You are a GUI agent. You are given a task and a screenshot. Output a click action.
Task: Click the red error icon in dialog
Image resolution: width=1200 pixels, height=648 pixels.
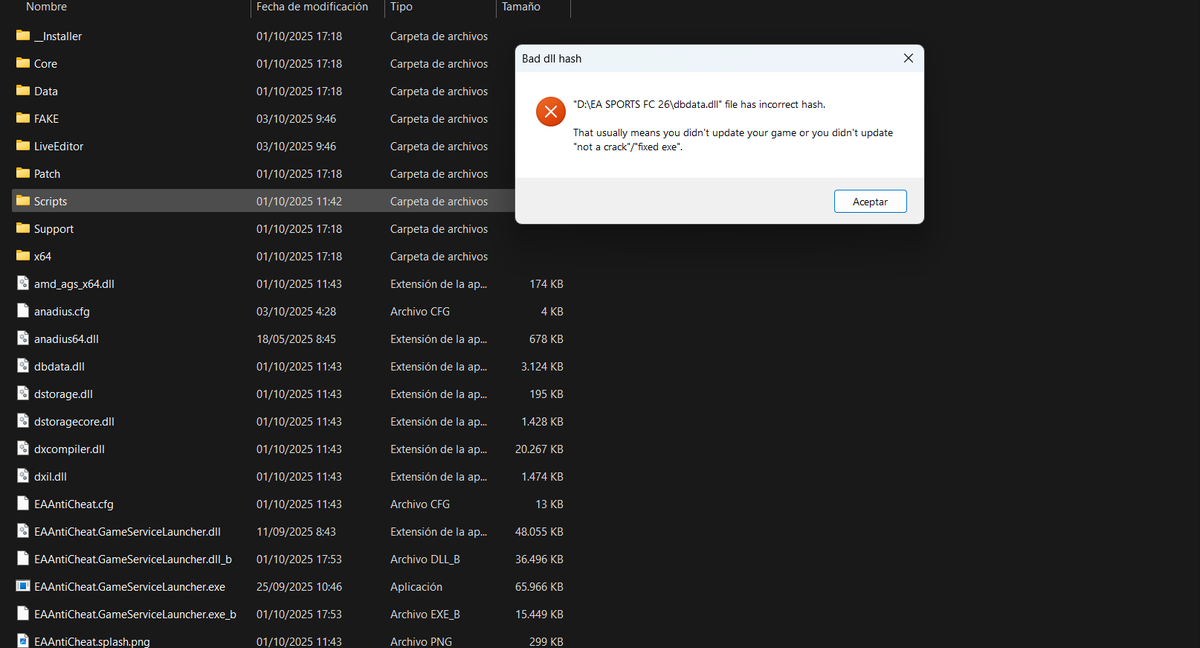tap(550, 111)
